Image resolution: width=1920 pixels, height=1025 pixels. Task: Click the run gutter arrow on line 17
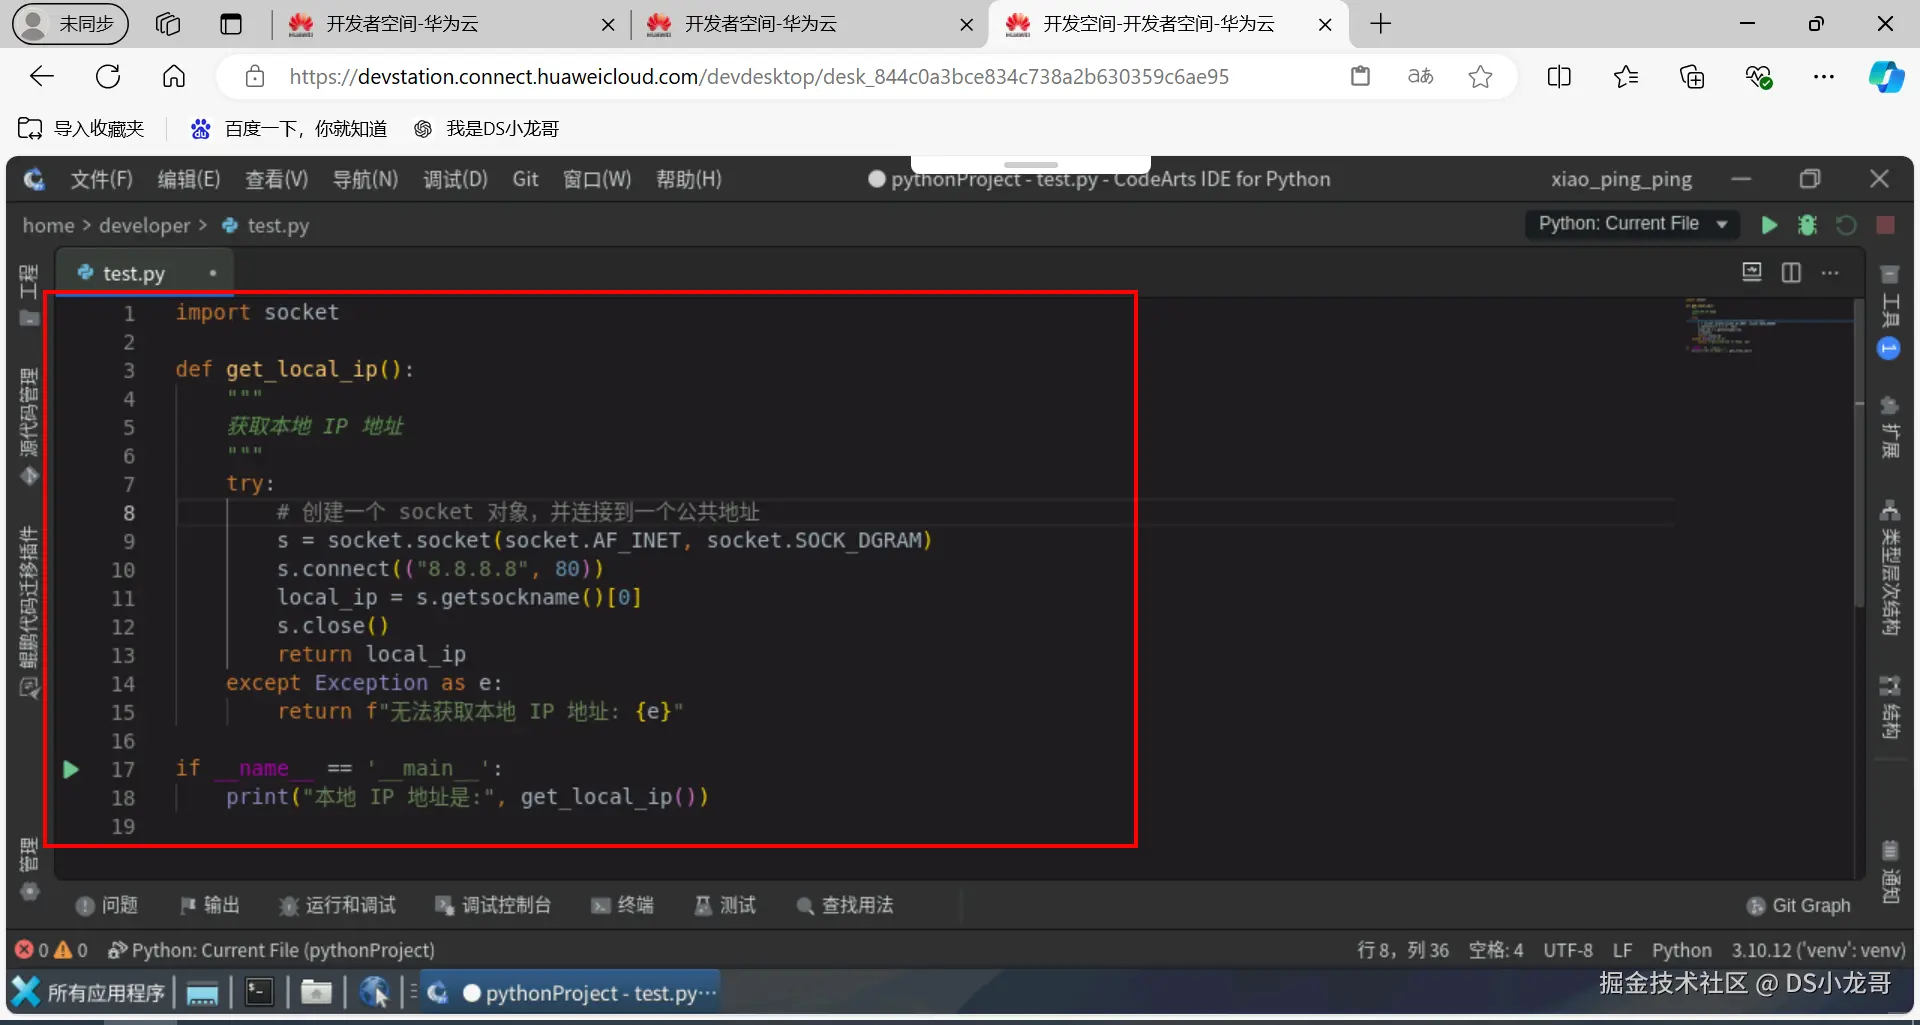pyautogui.click(x=71, y=769)
